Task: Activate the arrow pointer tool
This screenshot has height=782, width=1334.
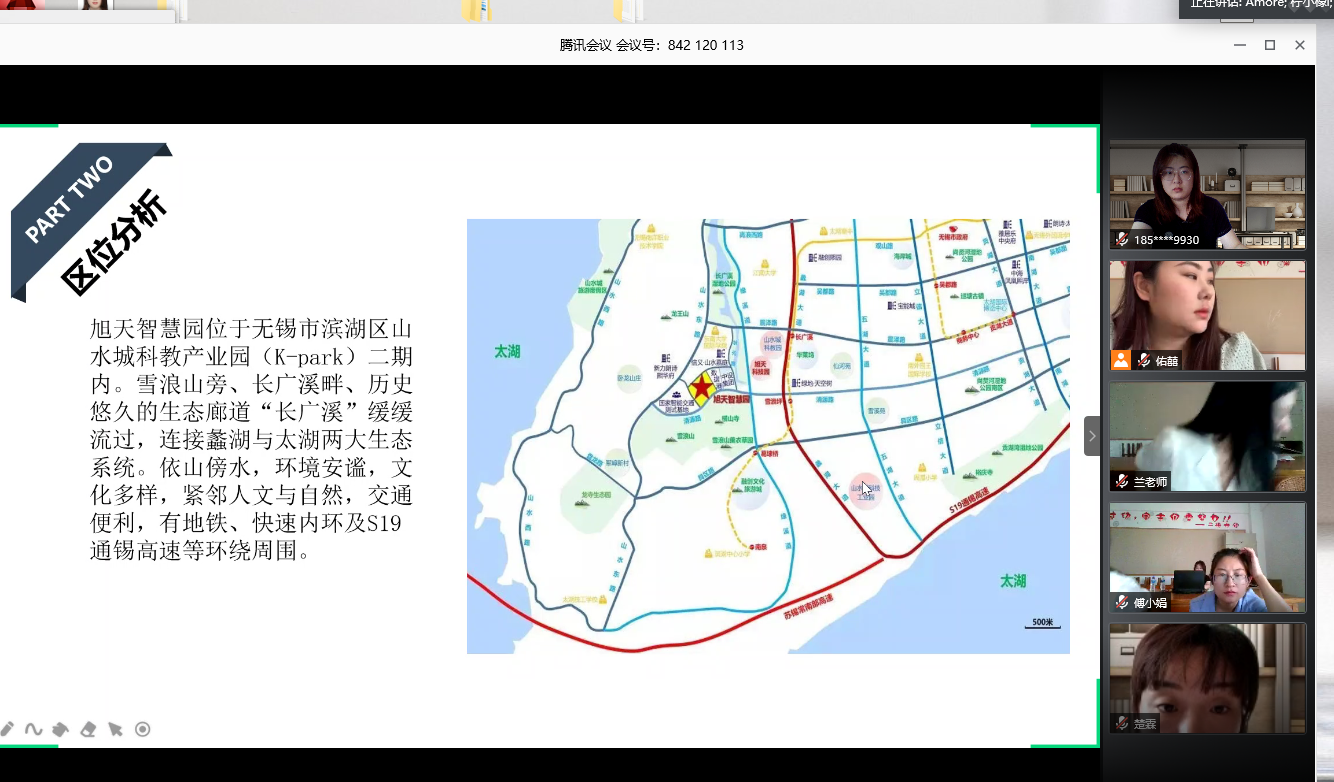Action: [x=115, y=729]
